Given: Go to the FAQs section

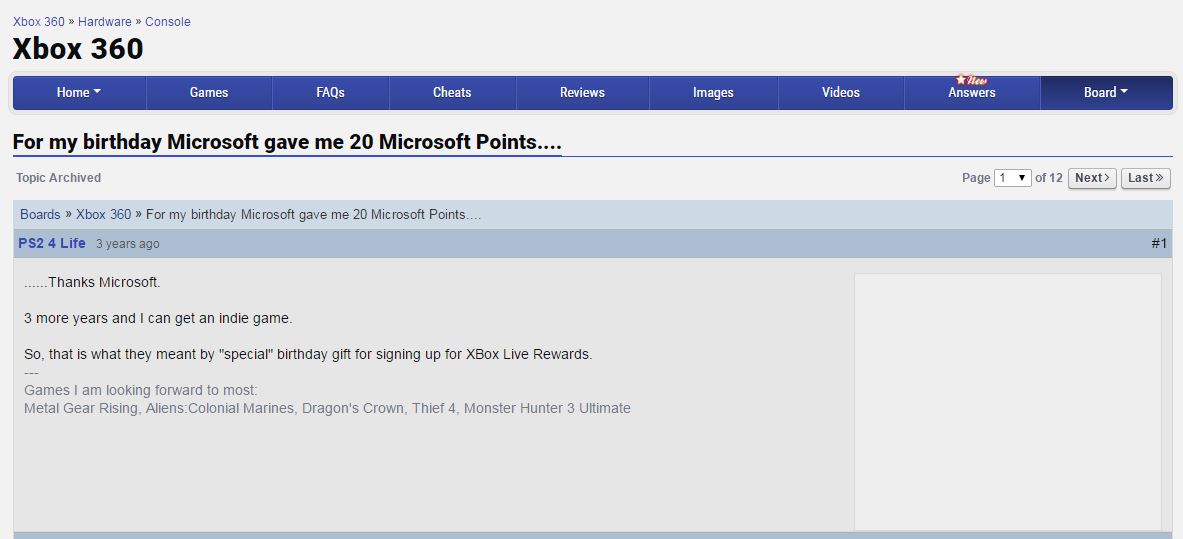Looking at the screenshot, I should click(330, 93).
